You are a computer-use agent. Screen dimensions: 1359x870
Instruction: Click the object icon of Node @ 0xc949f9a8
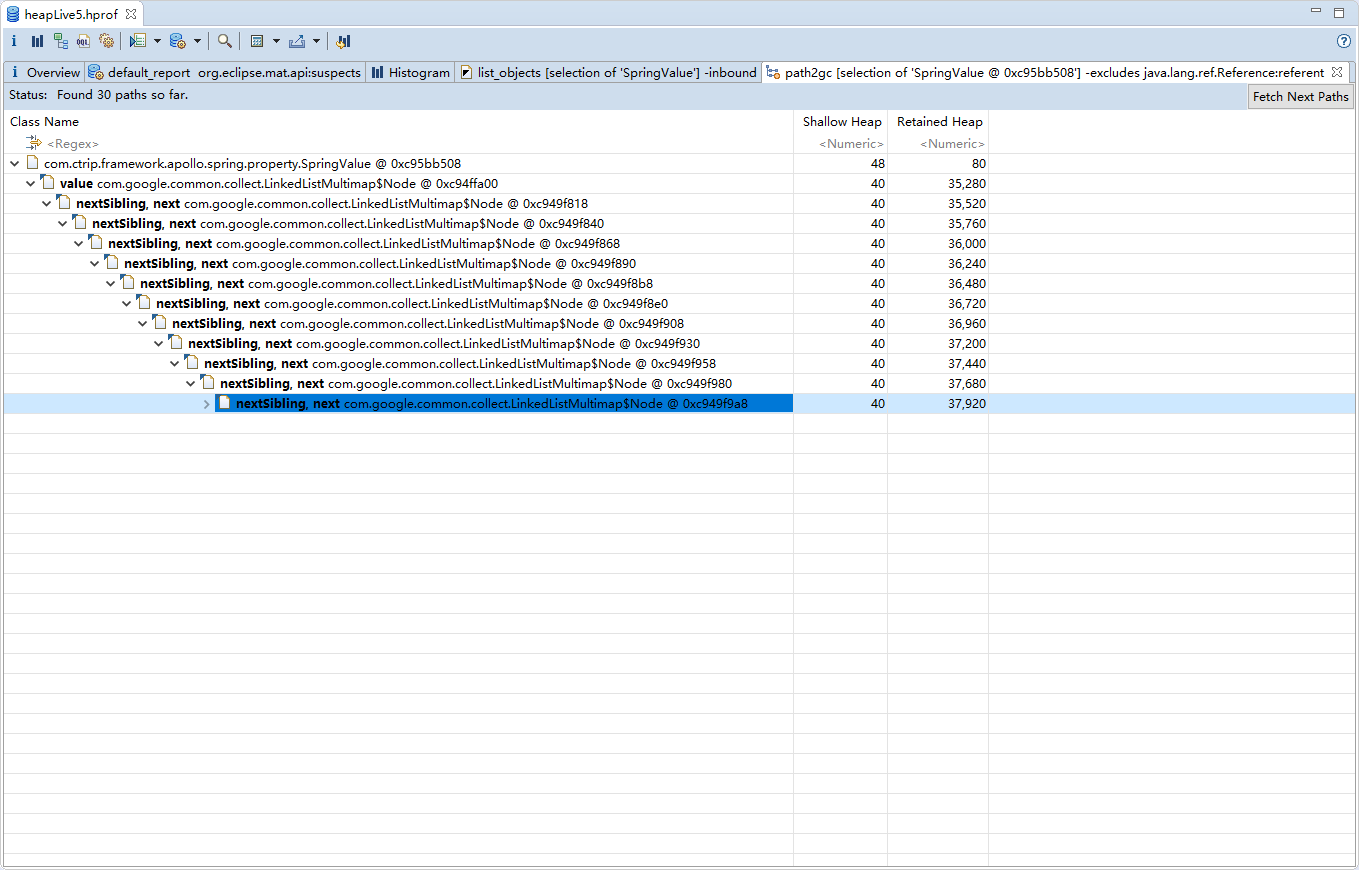224,403
